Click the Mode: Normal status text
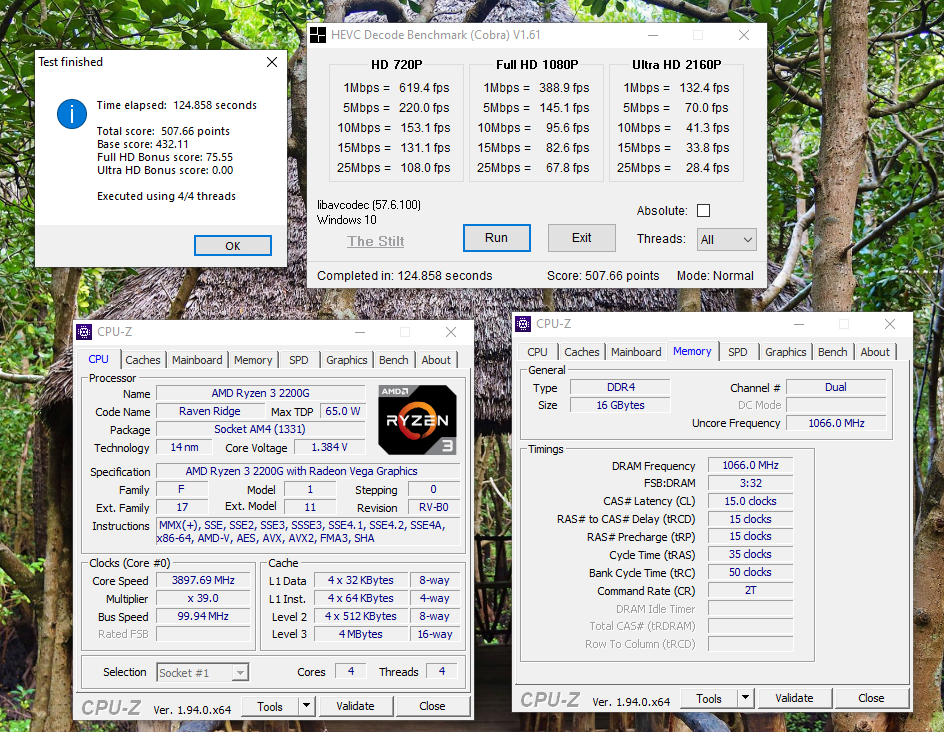Screen dimensions: 944x732 (x=715, y=276)
